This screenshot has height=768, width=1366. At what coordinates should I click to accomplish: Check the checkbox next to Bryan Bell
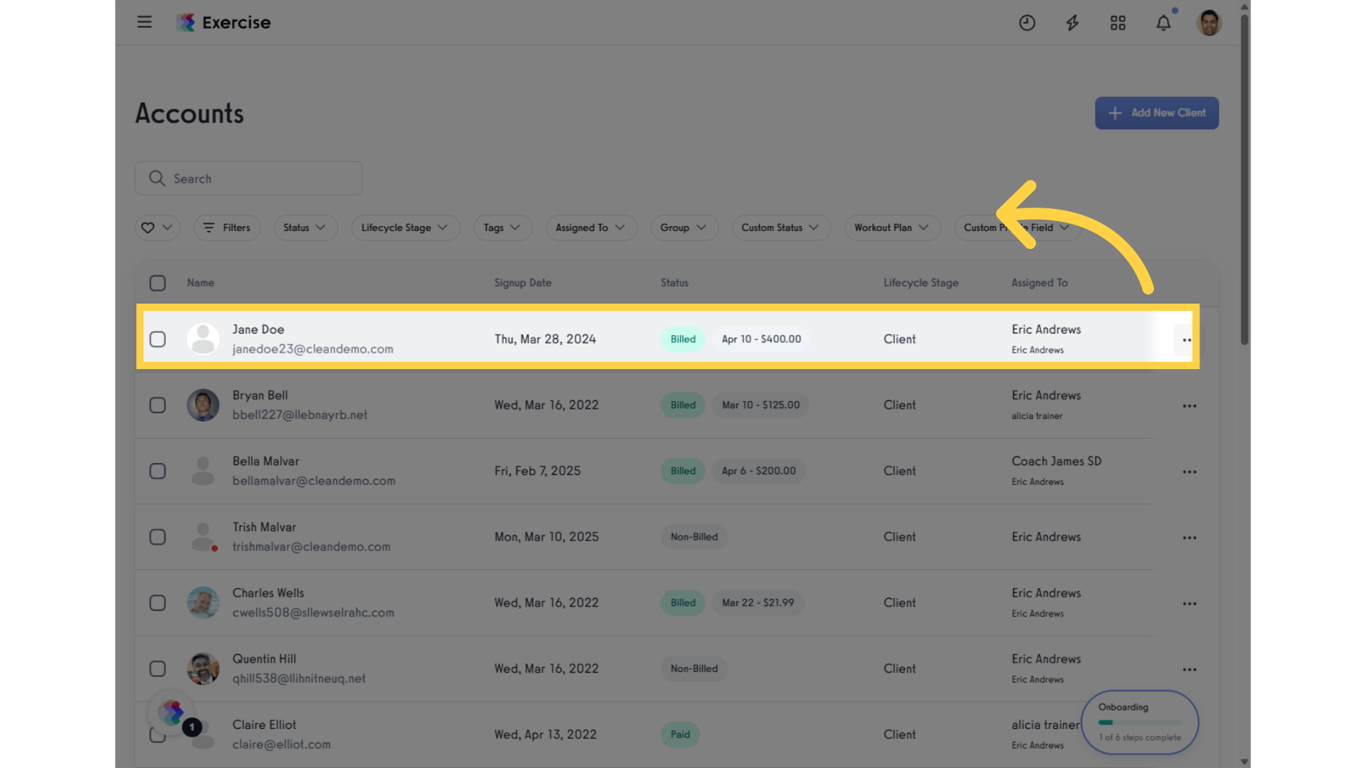click(157, 405)
